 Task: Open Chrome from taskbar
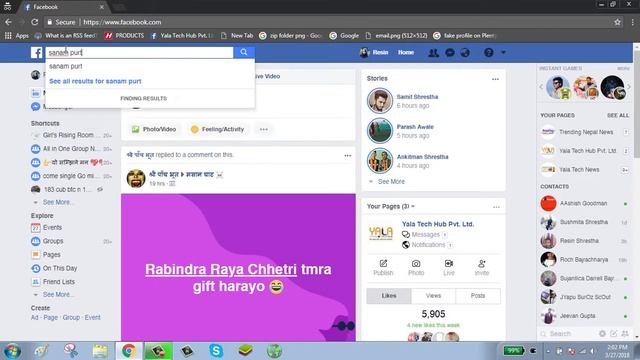coord(129,351)
